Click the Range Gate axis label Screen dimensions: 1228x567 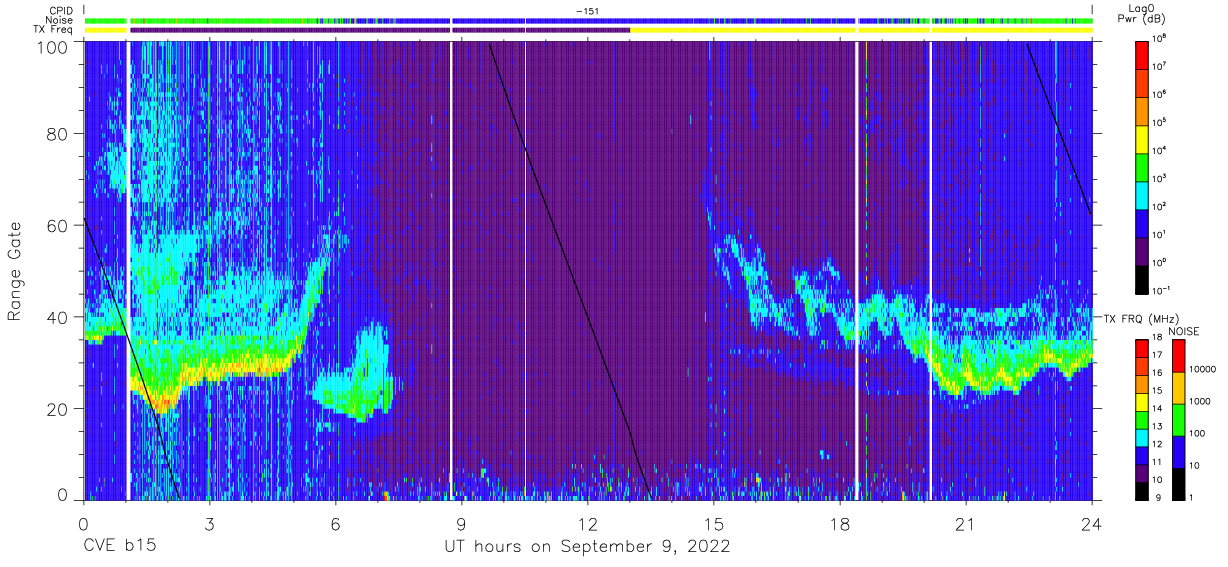15,271
